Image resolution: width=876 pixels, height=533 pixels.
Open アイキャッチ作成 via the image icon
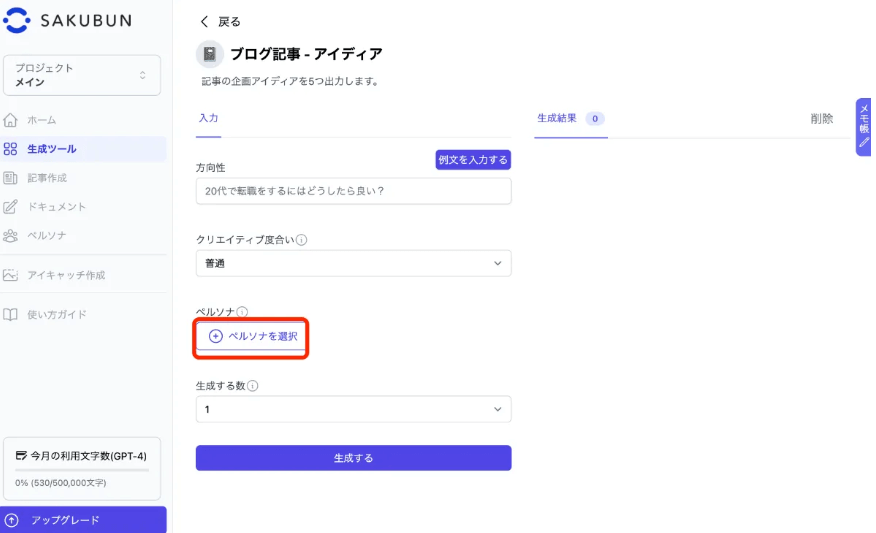point(10,275)
